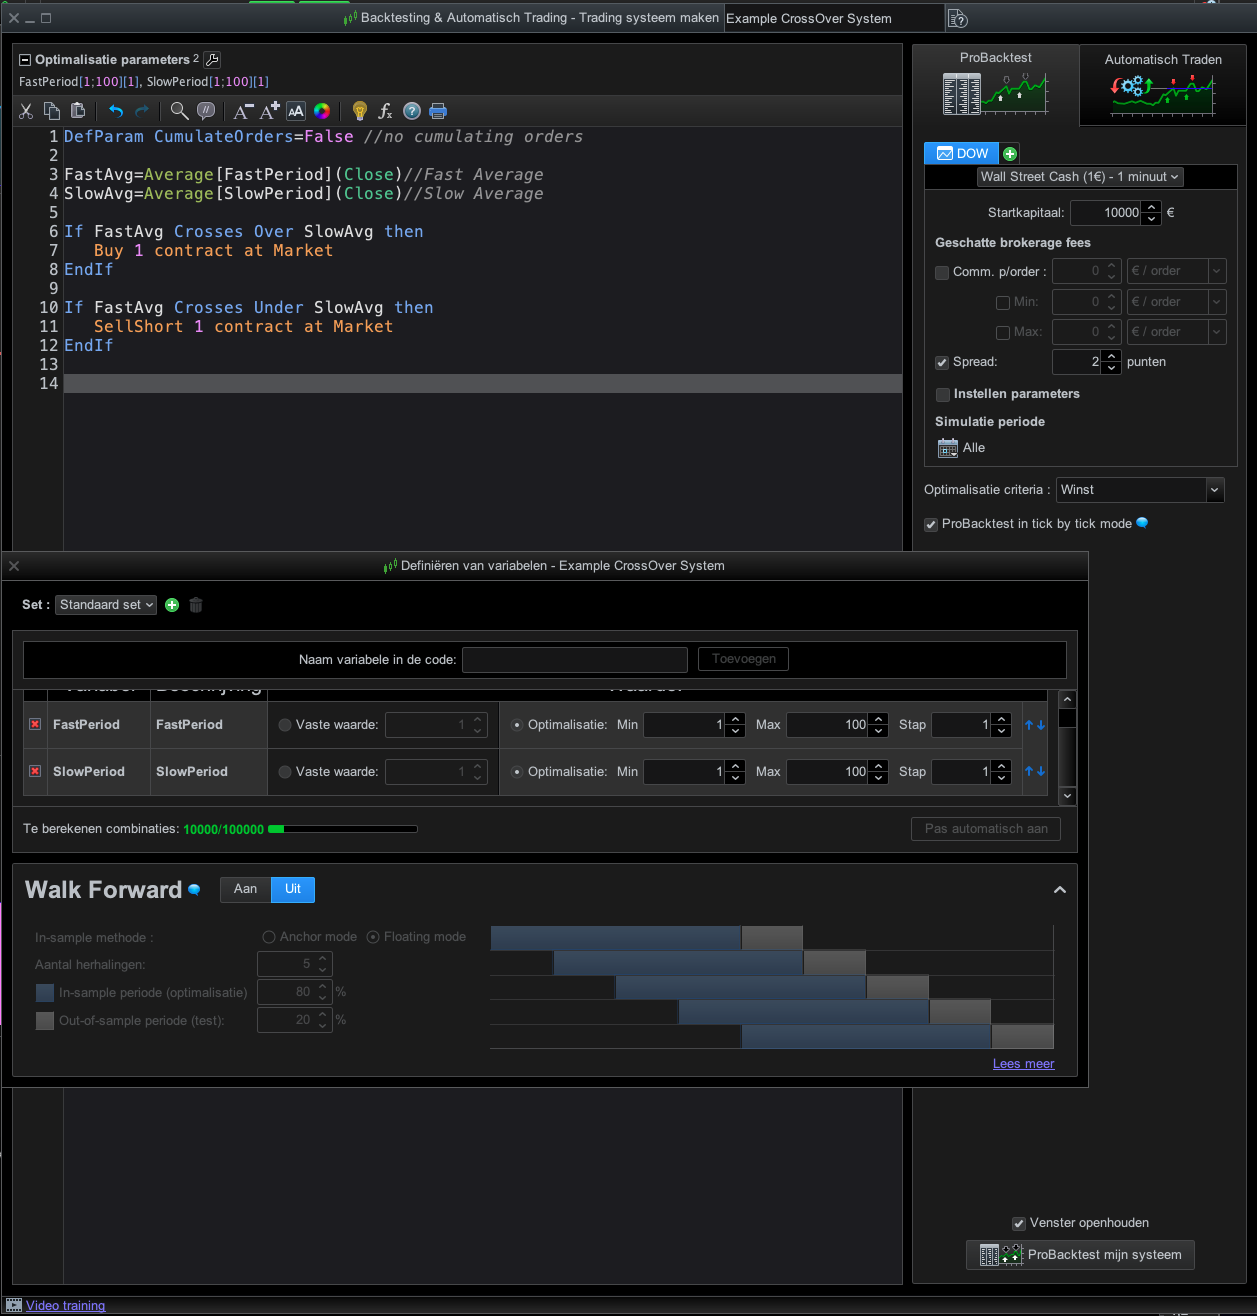Open the search magnifier tool
Screen dimensions: 1257x1316
179,111
